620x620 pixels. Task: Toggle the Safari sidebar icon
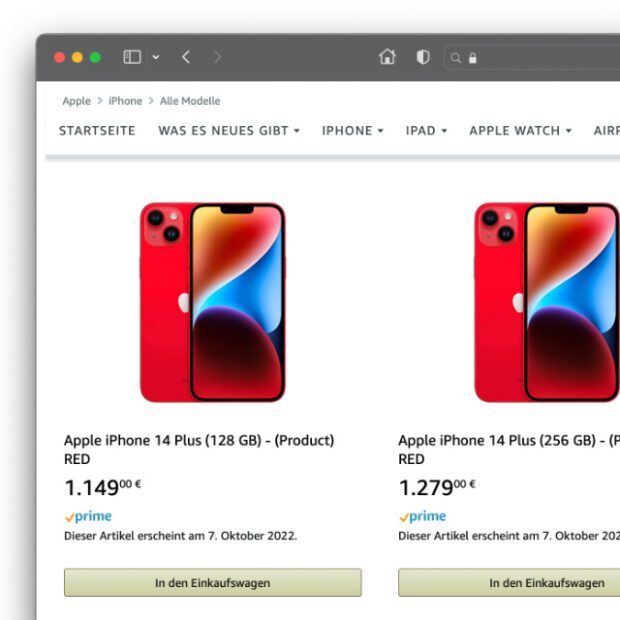(x=132, y=57)
